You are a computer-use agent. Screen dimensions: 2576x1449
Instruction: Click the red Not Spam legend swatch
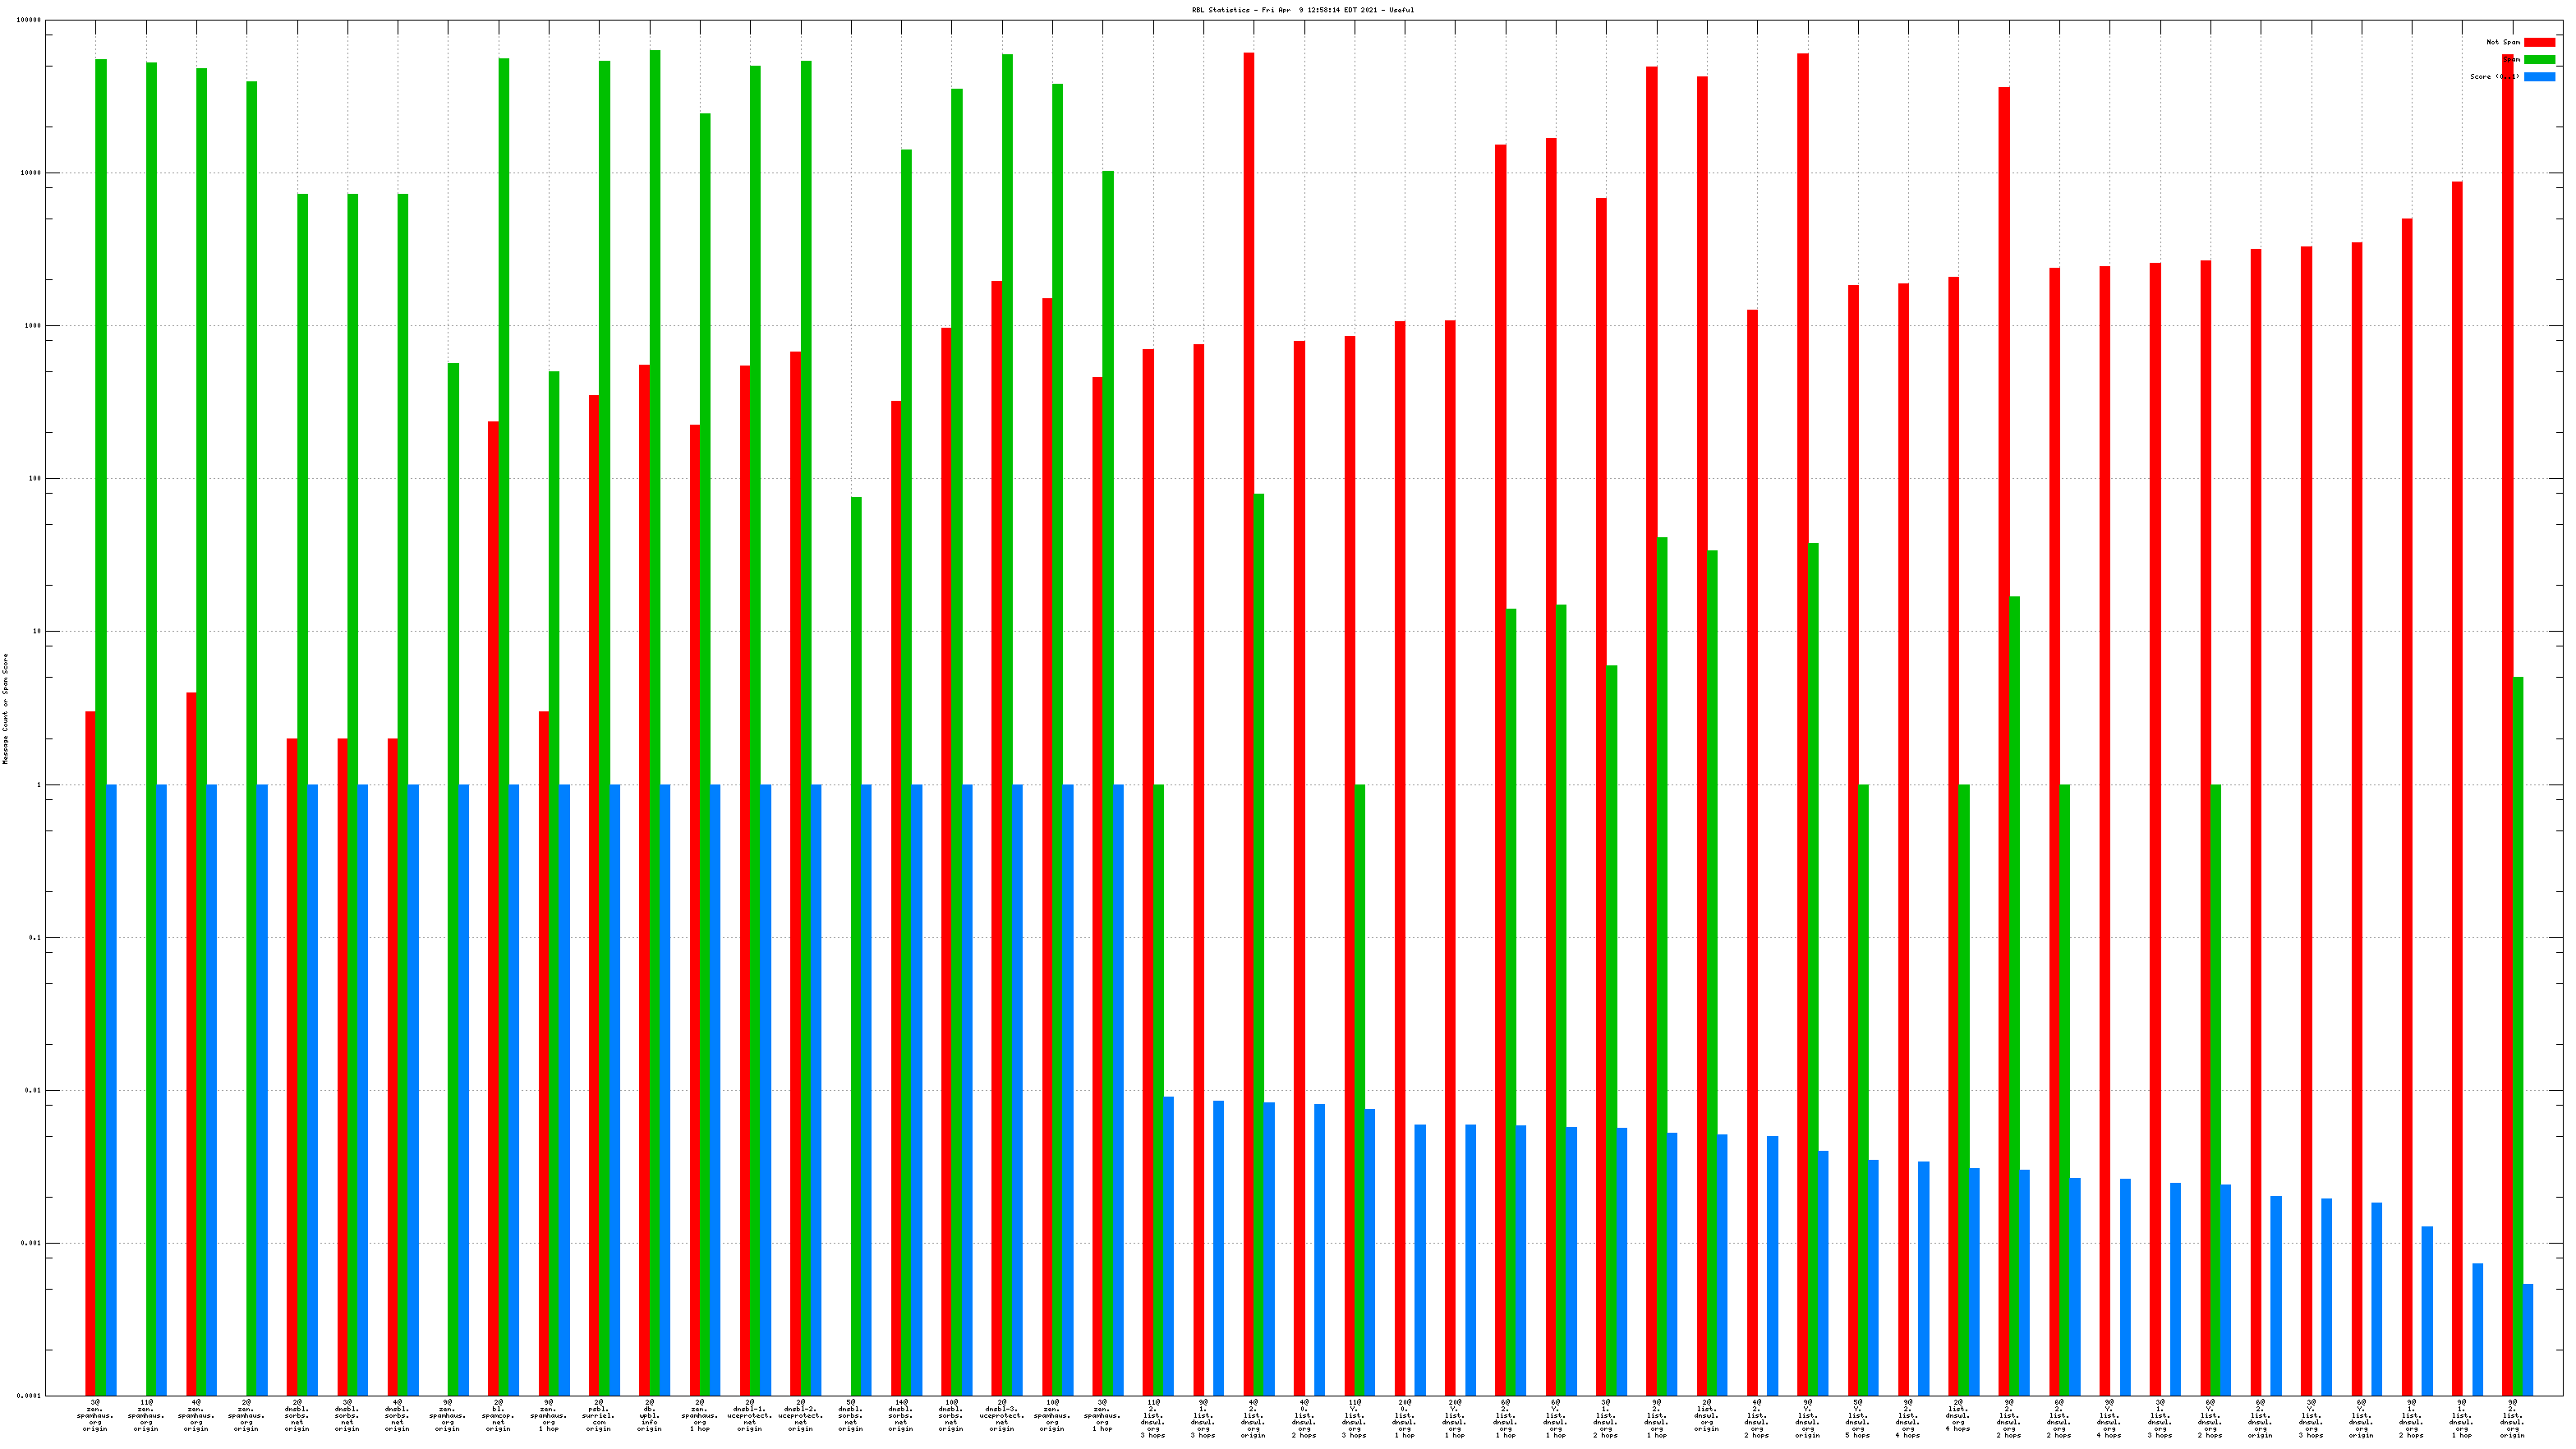[x=2539, y=42]
